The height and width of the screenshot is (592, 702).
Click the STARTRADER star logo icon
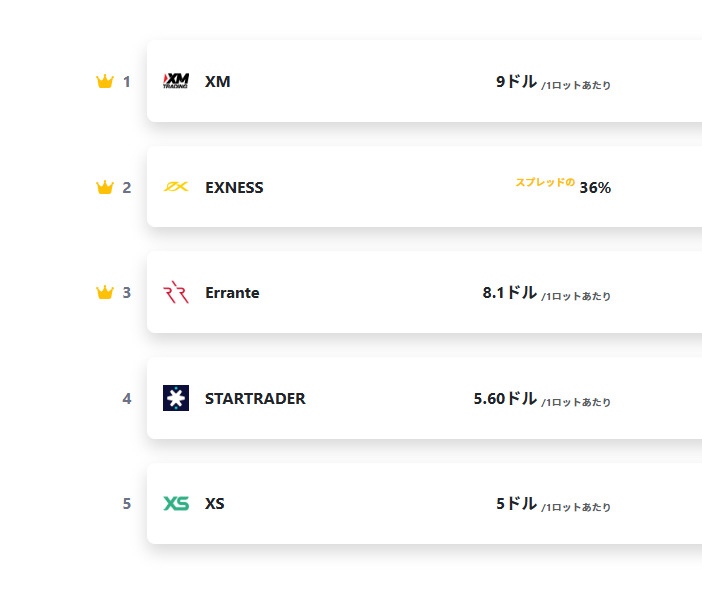click(176, 398)
